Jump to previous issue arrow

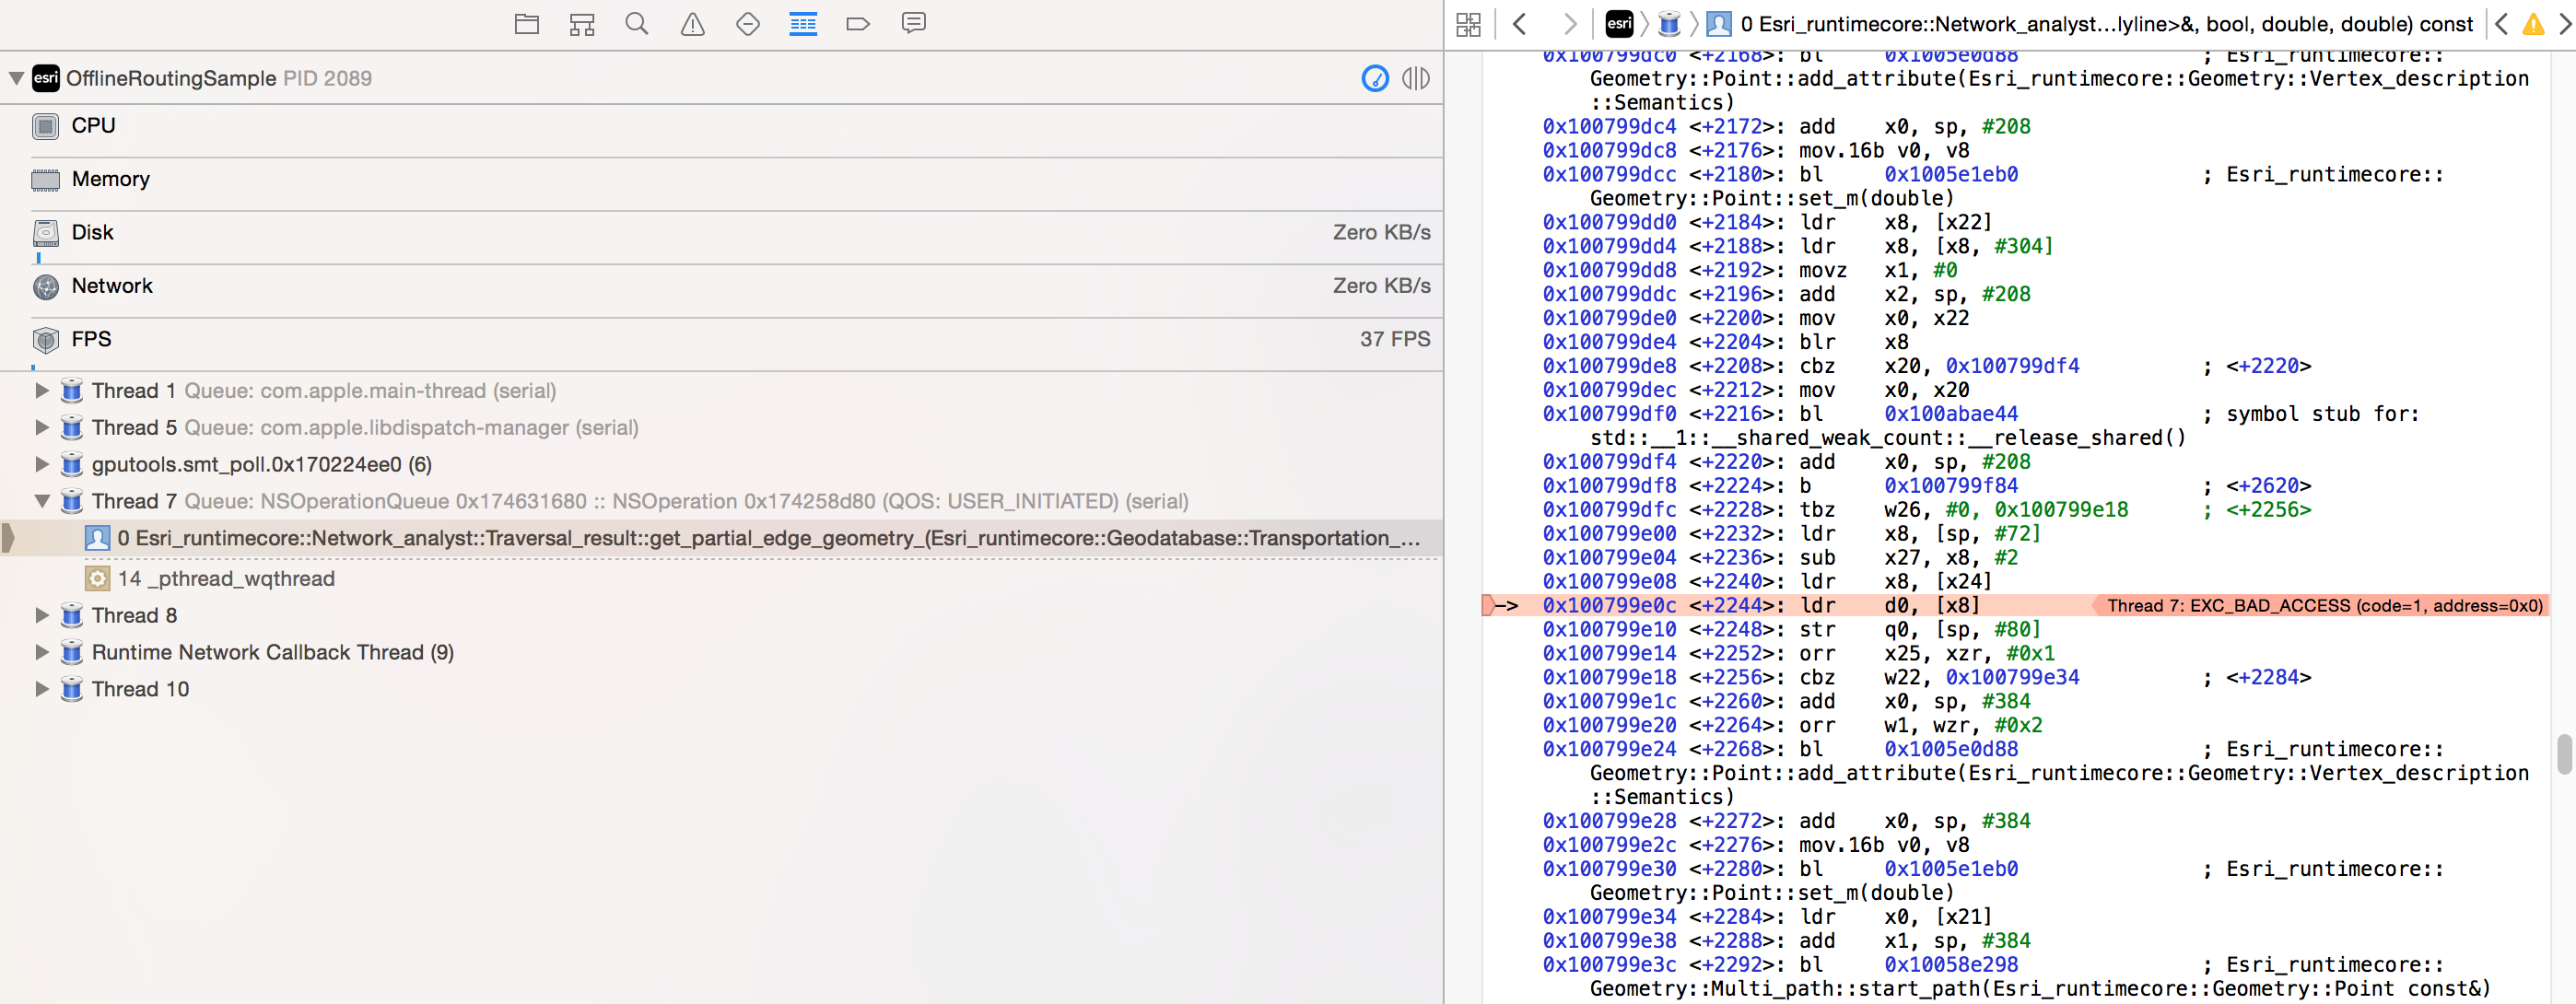(x=2502, y=24)
